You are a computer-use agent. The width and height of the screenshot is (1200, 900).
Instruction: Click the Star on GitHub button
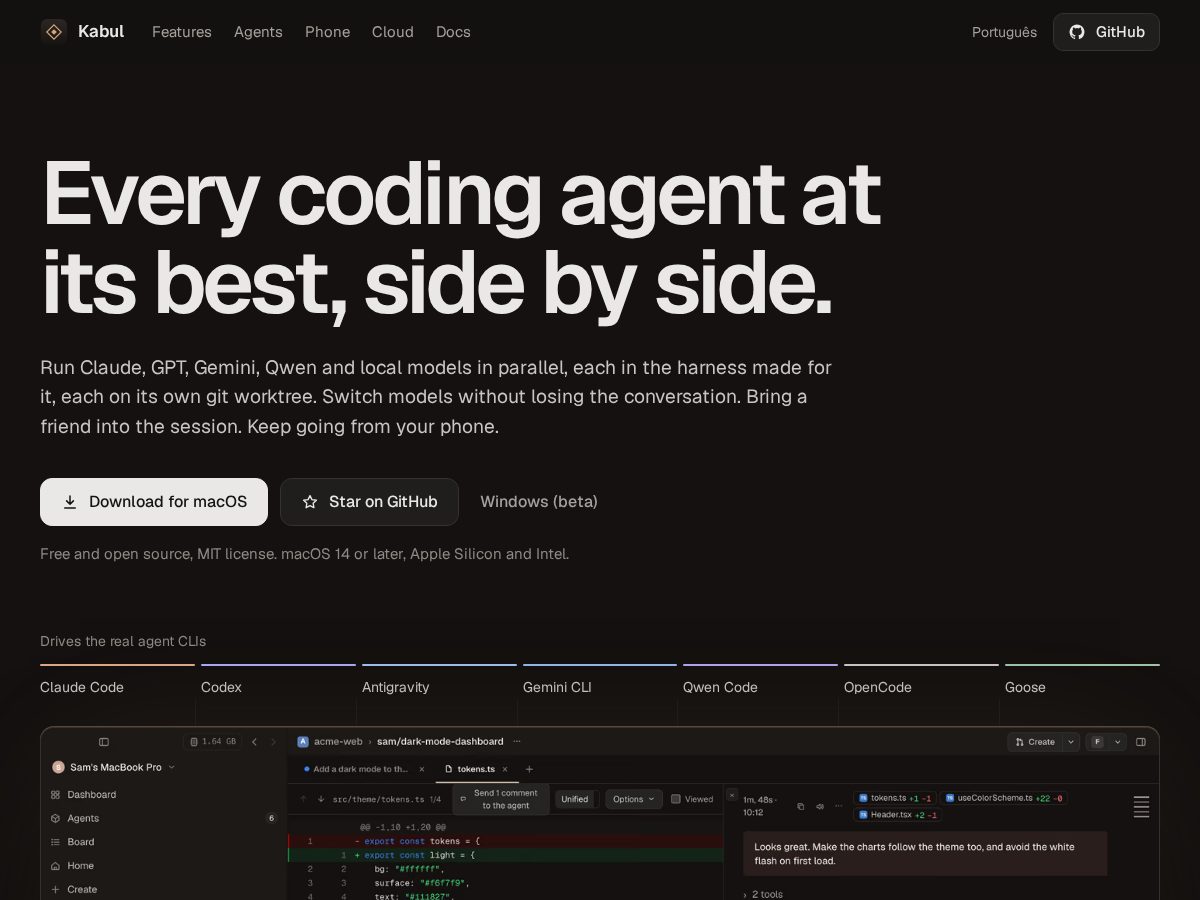click(369, 502)
